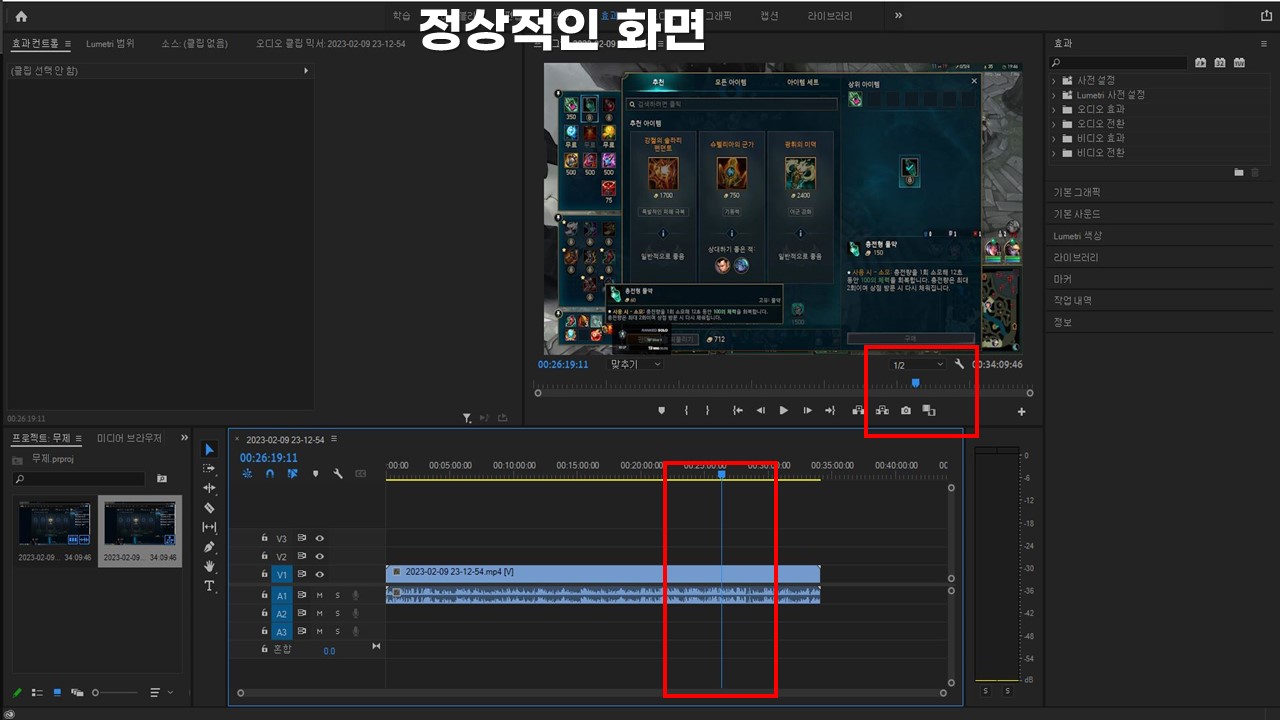
Task: Go to the Home screen icon
Action: tap(21, 16)
